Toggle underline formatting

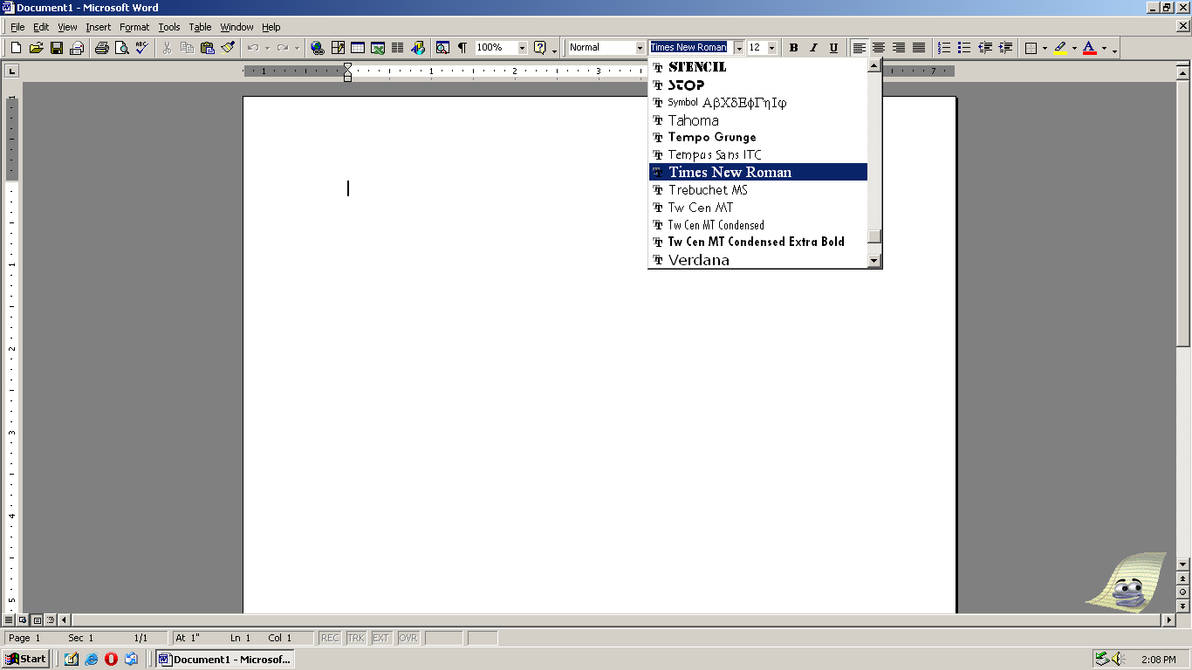[x=833, y=47]
